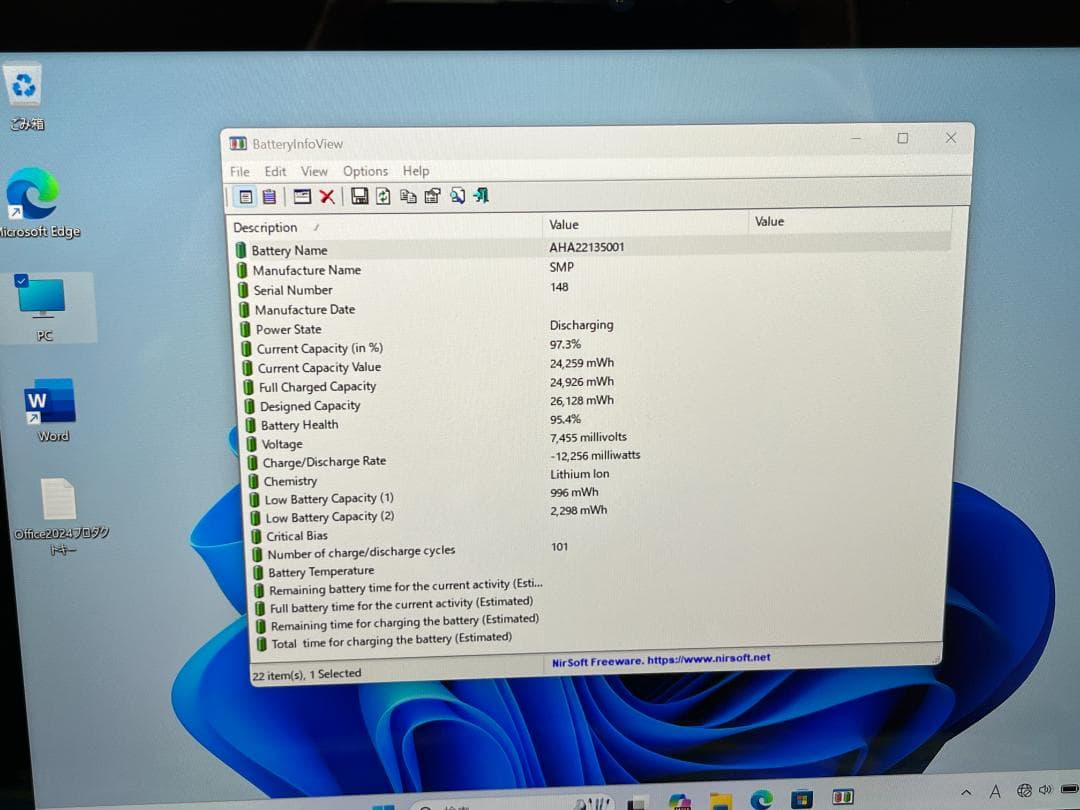This screenshot has height=810, width=1080.
Task: Select the Office2024 text file on desktop
Action: coord(61,517)
